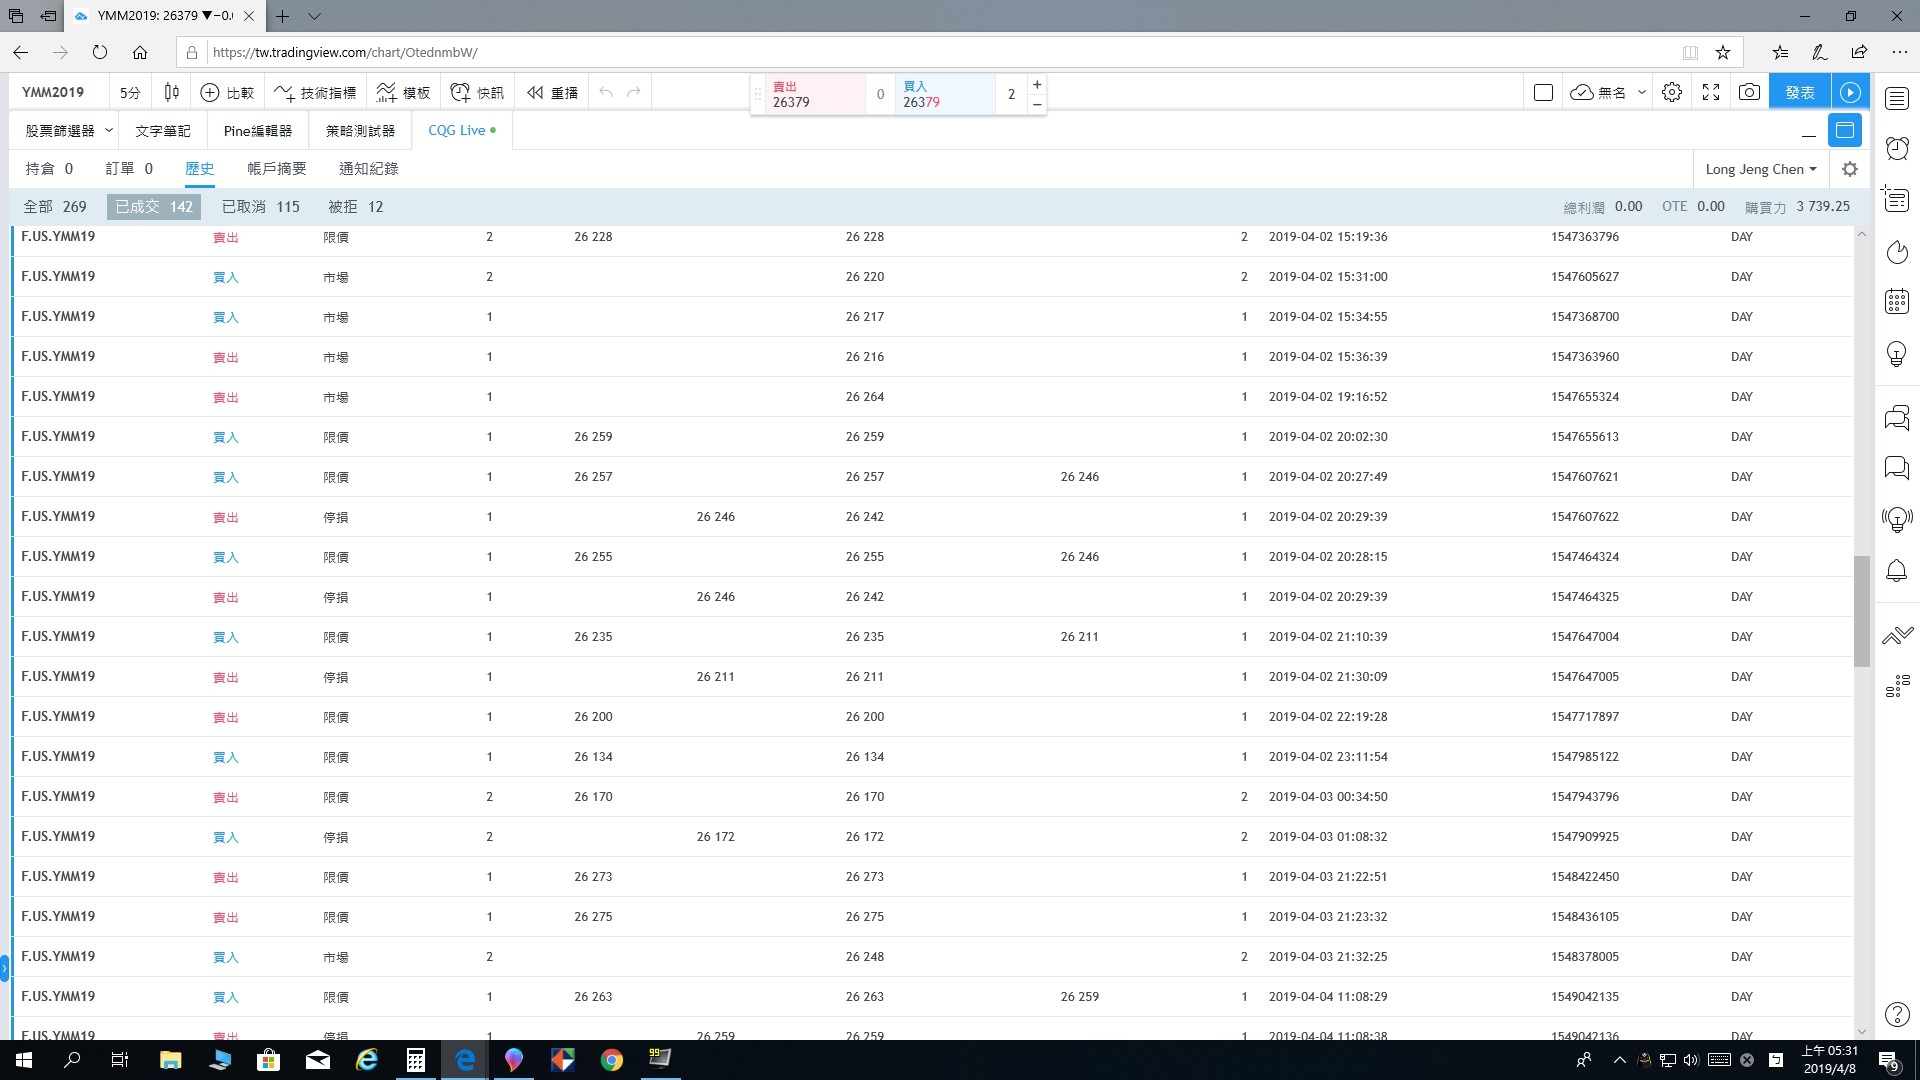Increase order quantity with plus stepper
The width and height of the screenshot is (1920, 1080).
pos(1037,85)
